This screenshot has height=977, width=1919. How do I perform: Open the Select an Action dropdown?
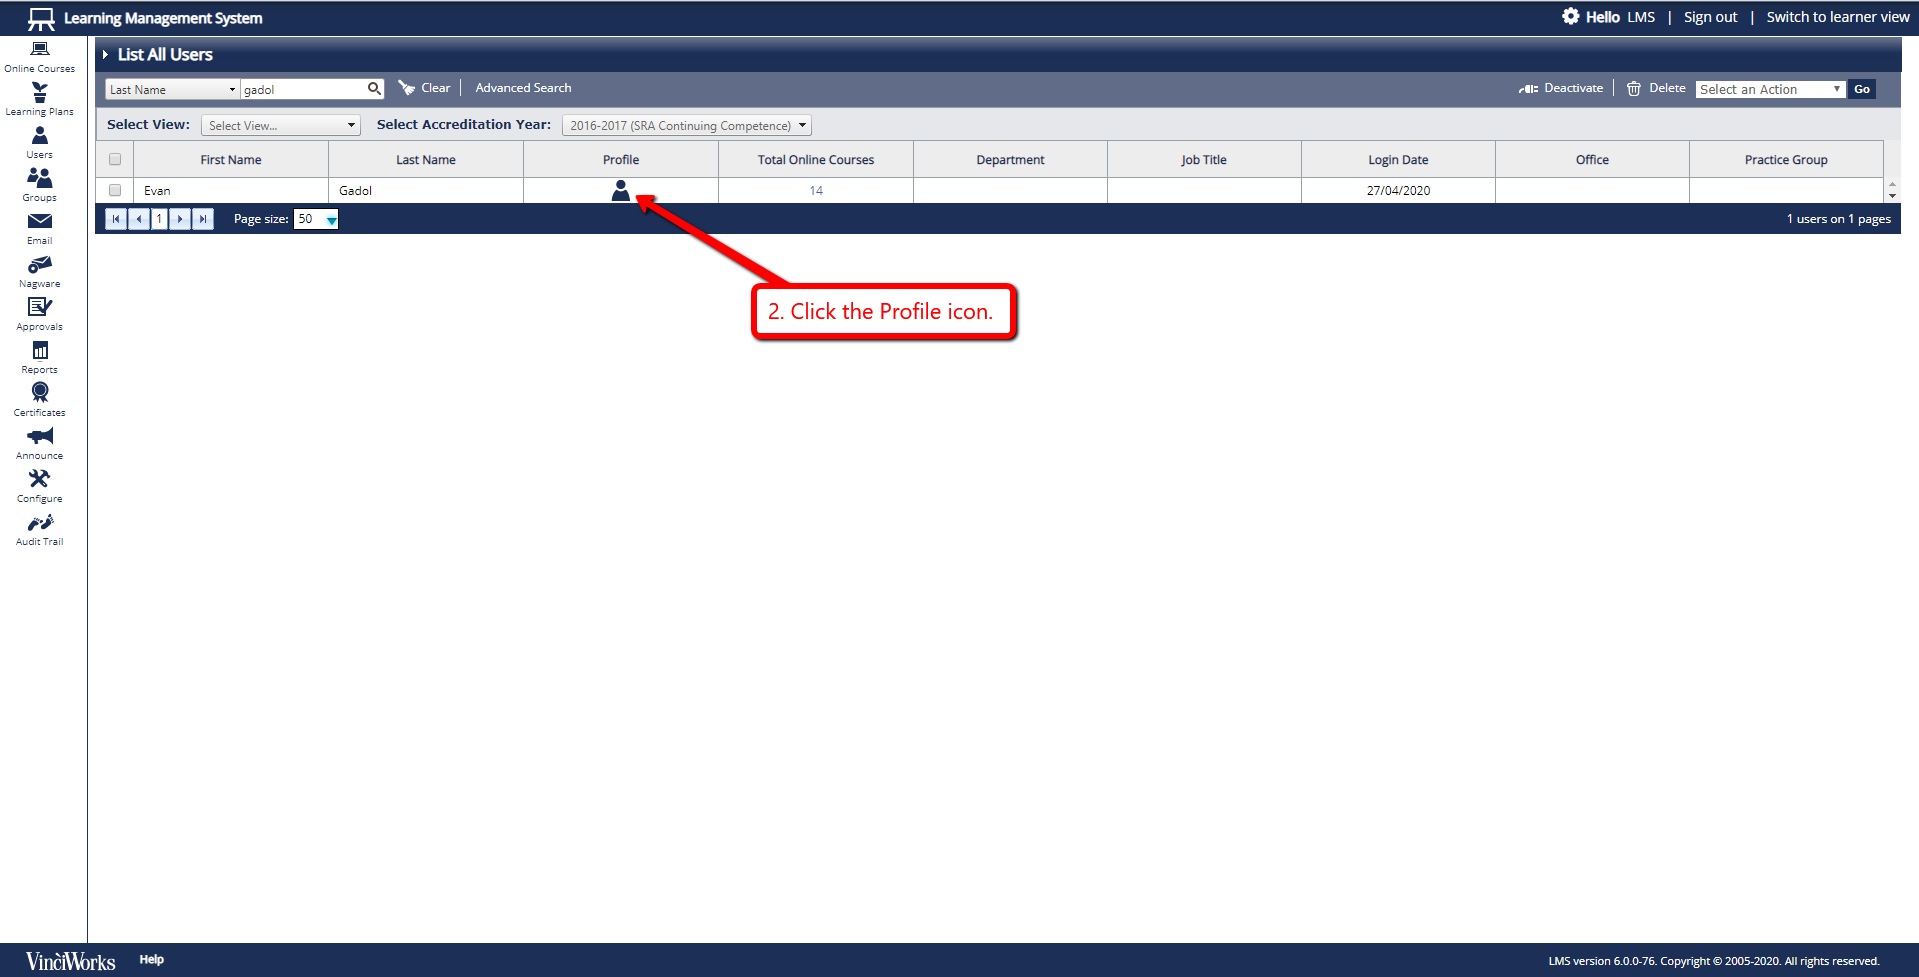tap(1770, 89)
